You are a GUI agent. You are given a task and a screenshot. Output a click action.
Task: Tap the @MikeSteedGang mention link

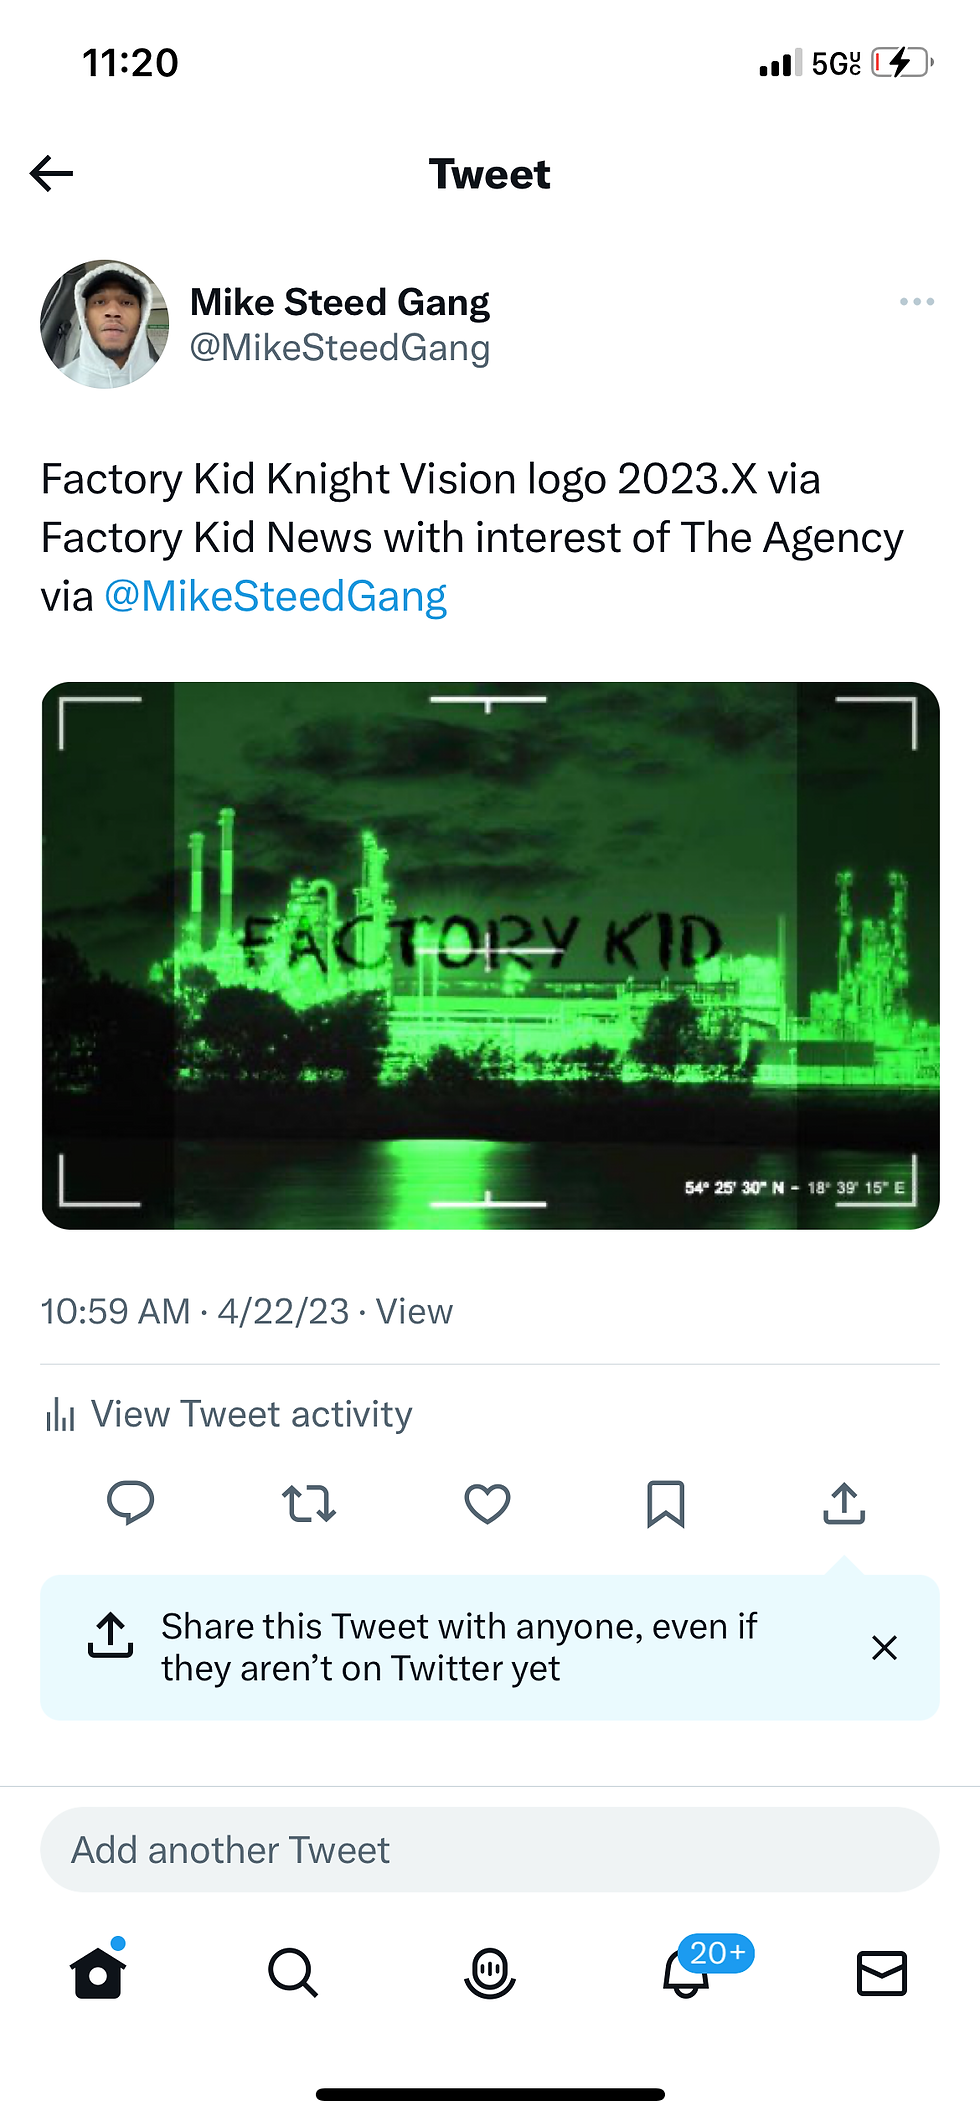(x=275, y=597)
